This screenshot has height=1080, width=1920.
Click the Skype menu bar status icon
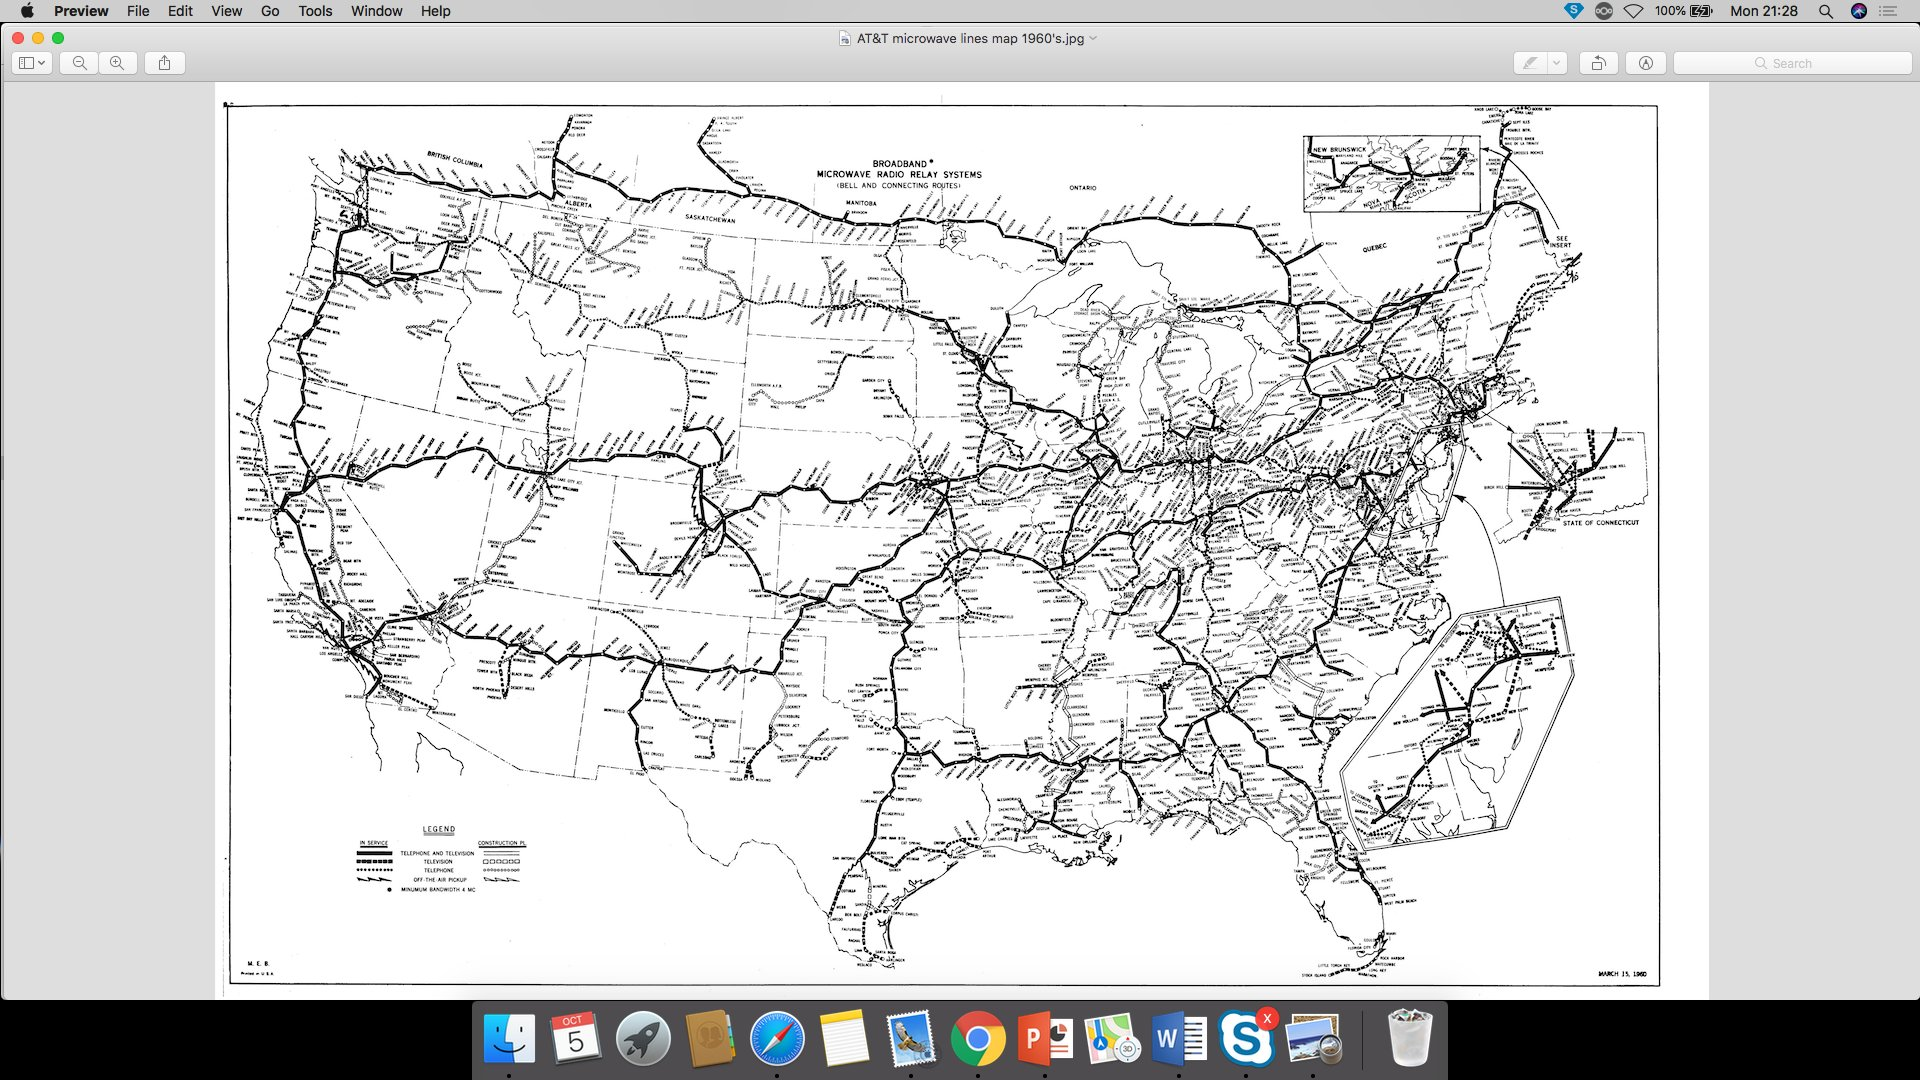pyautogui.click(x=1573, y=11)
